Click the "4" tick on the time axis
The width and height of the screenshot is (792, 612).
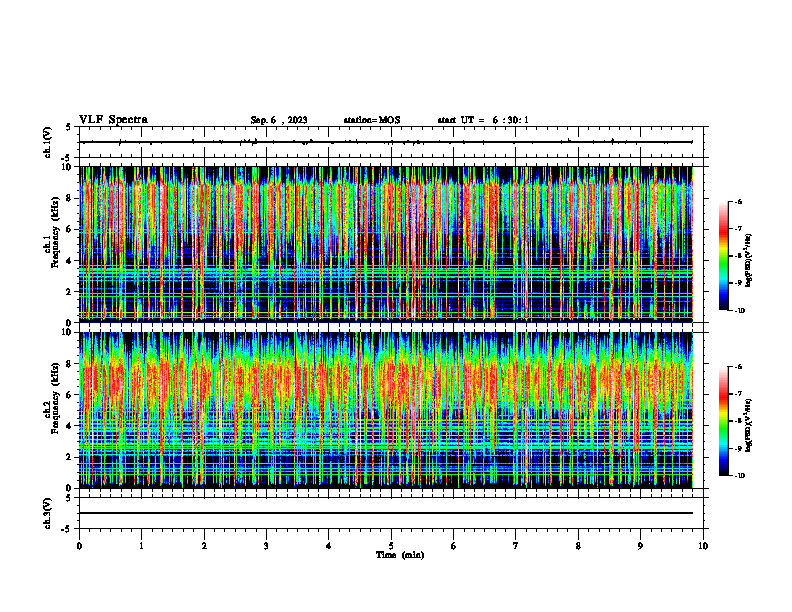pyautogui.click(x=329, y=546)
